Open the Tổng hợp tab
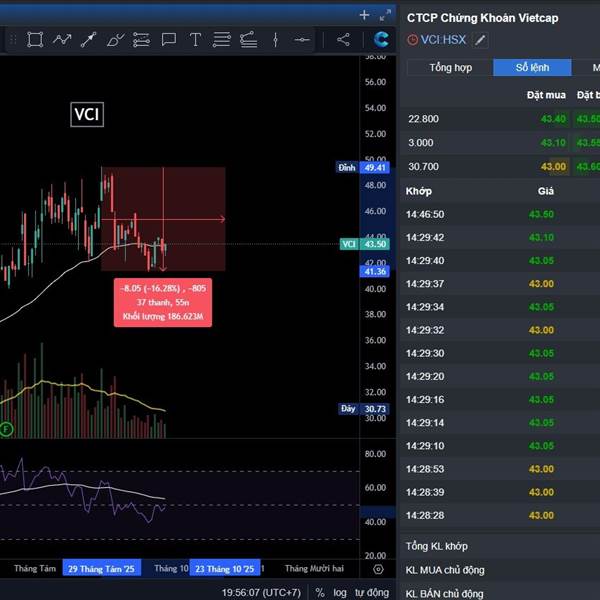This screenshot has height=600, width=600. pos(450,68)
